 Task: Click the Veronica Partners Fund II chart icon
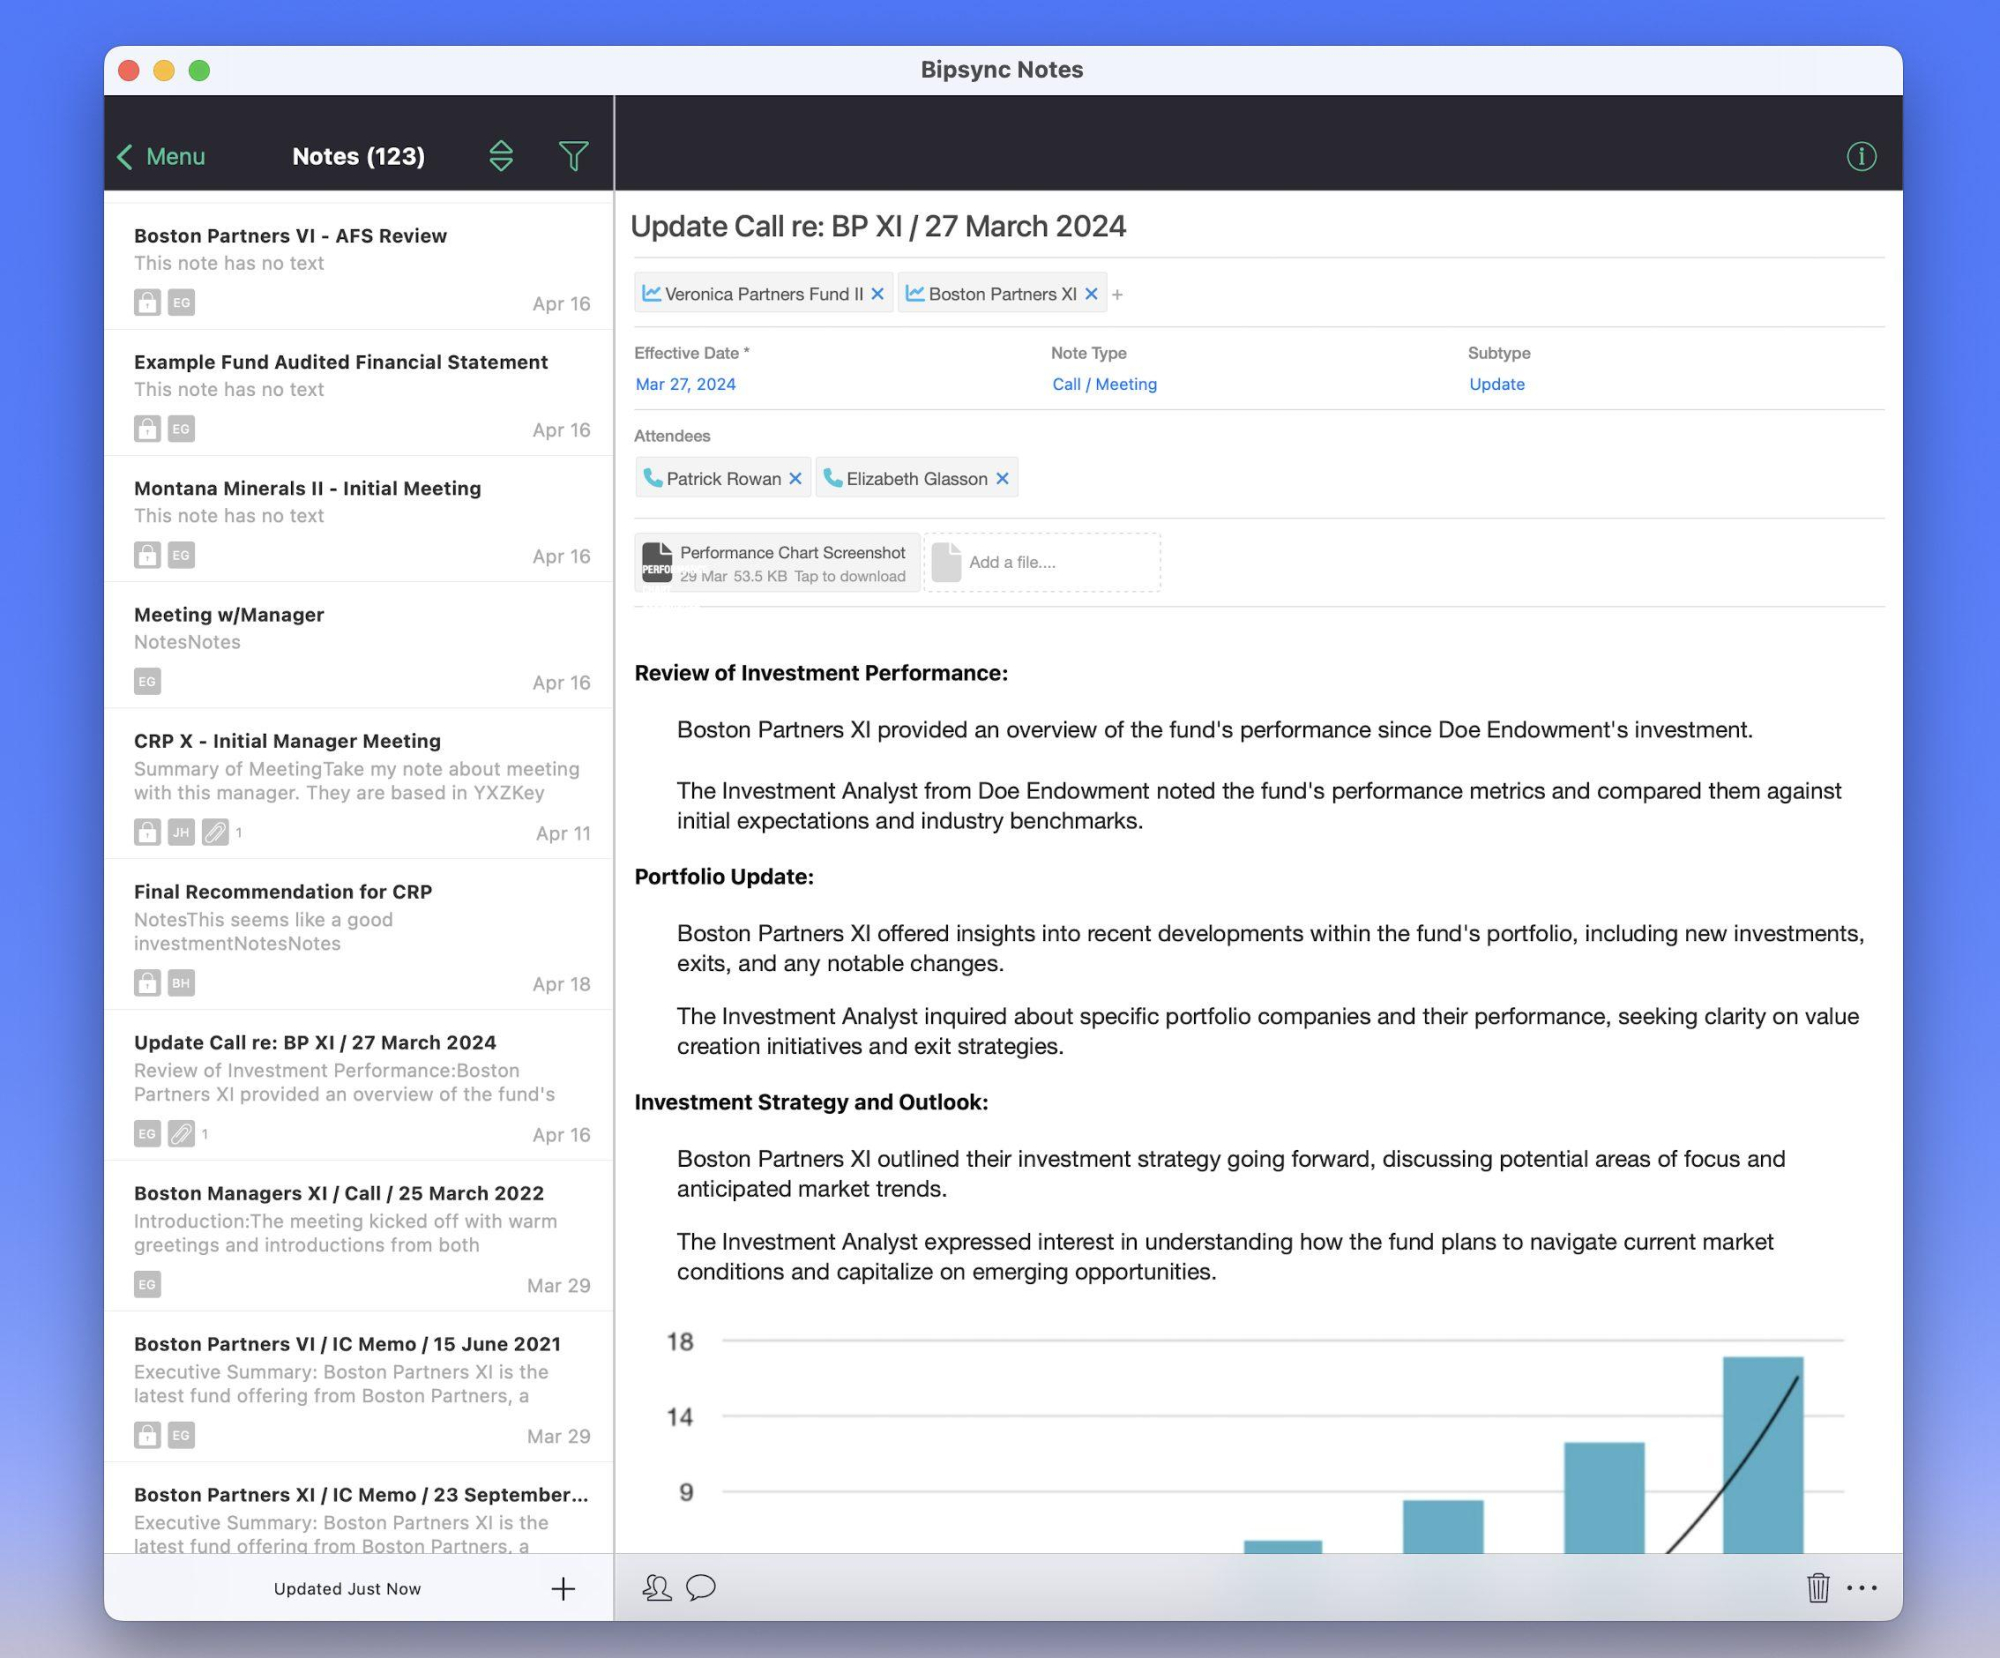(651, 293)
